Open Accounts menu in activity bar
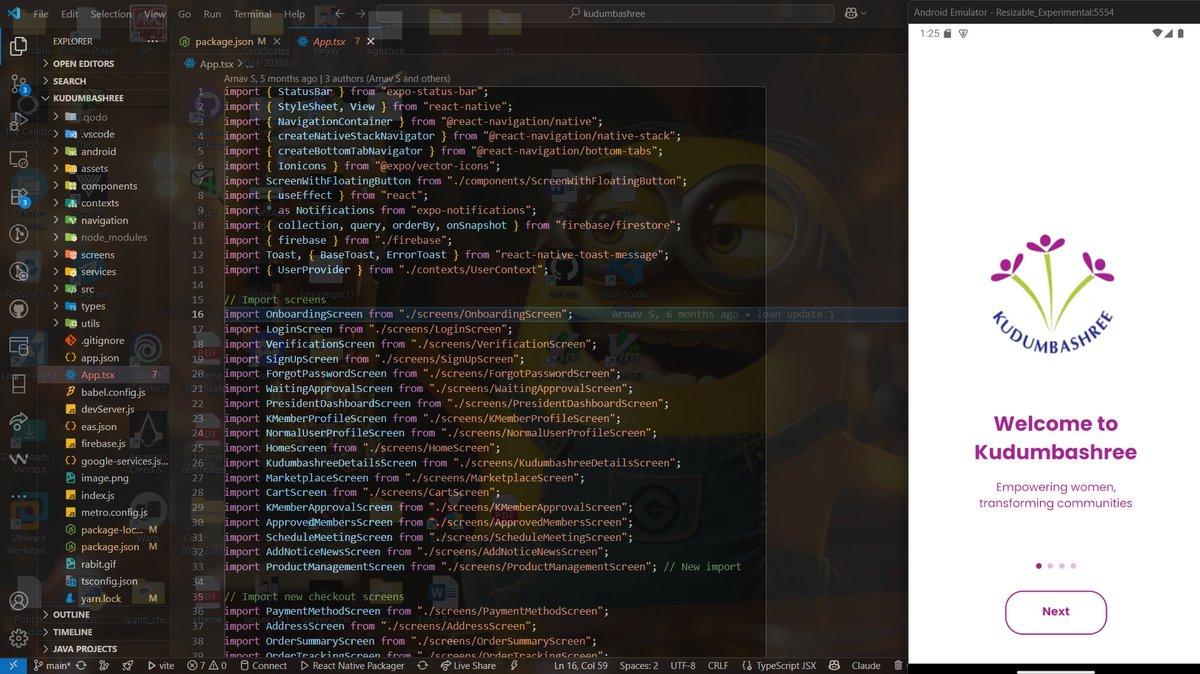The width and height of the screenshot is (1200, 674). click(18, 602)
